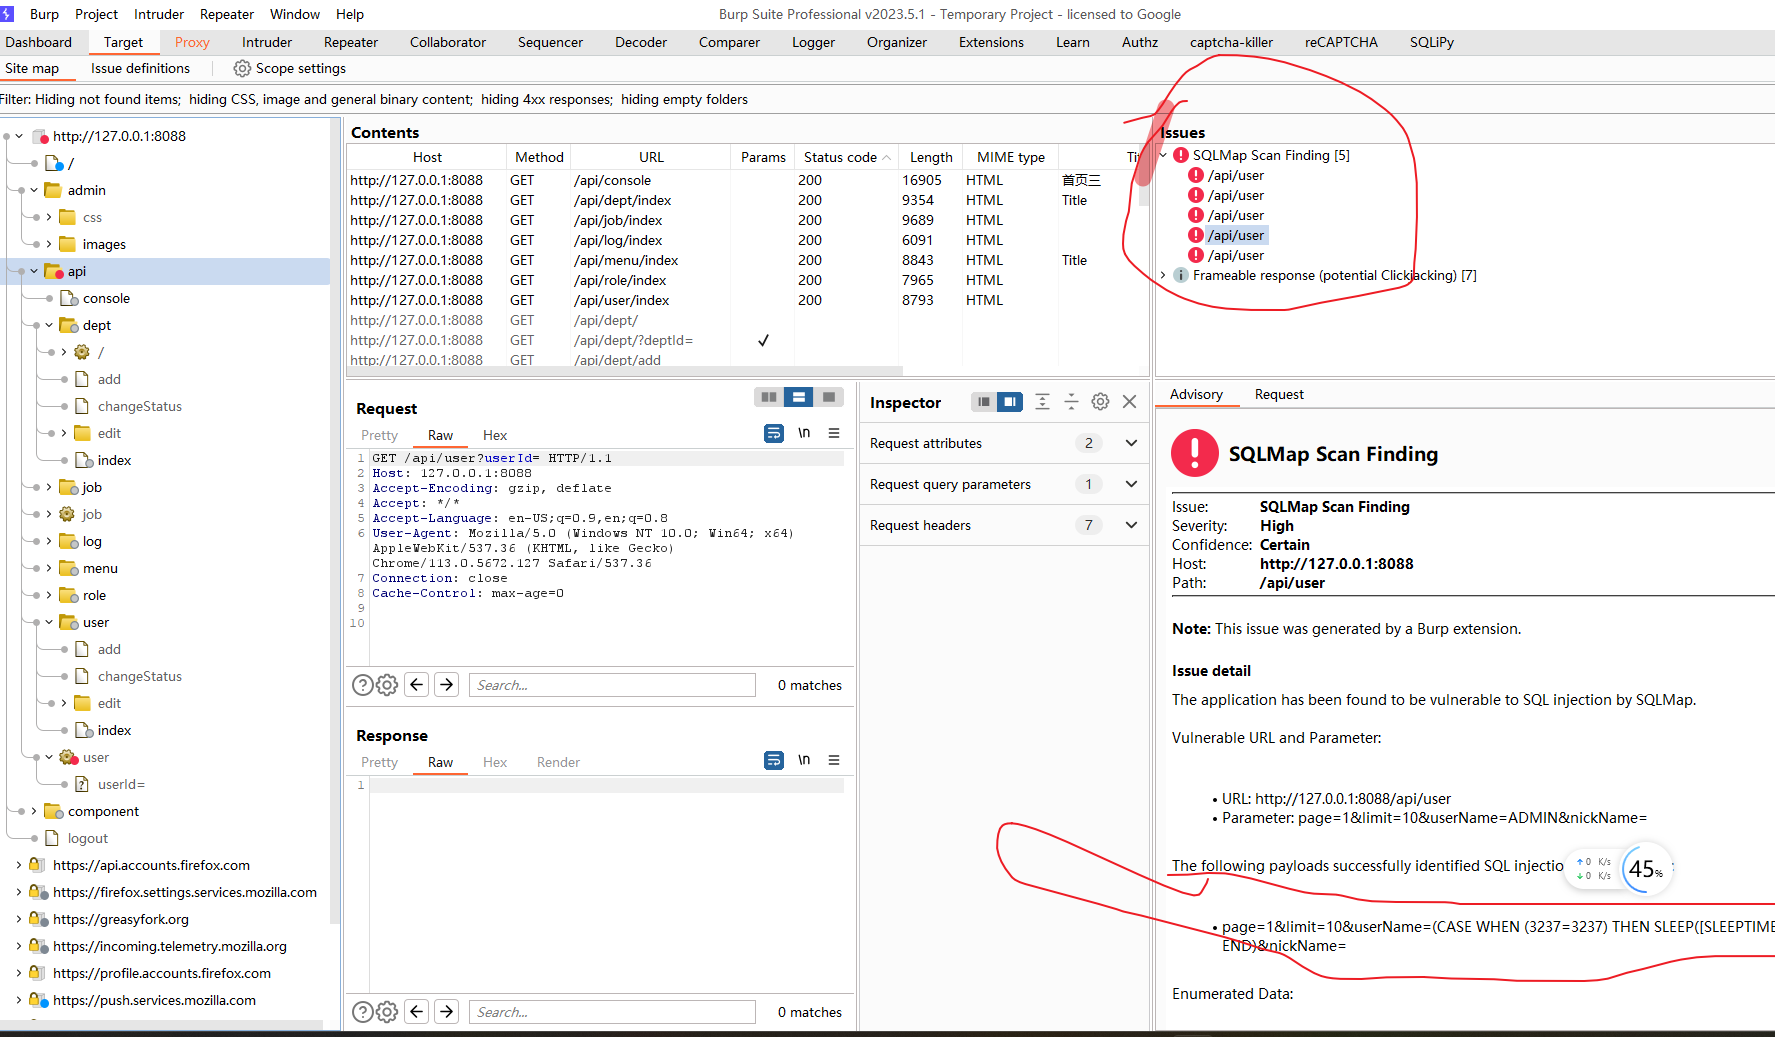The height and width of the screenshot is (1037, 1775).
Task: Click the Frameable response info icon
Action: [x=1181, y=275]
